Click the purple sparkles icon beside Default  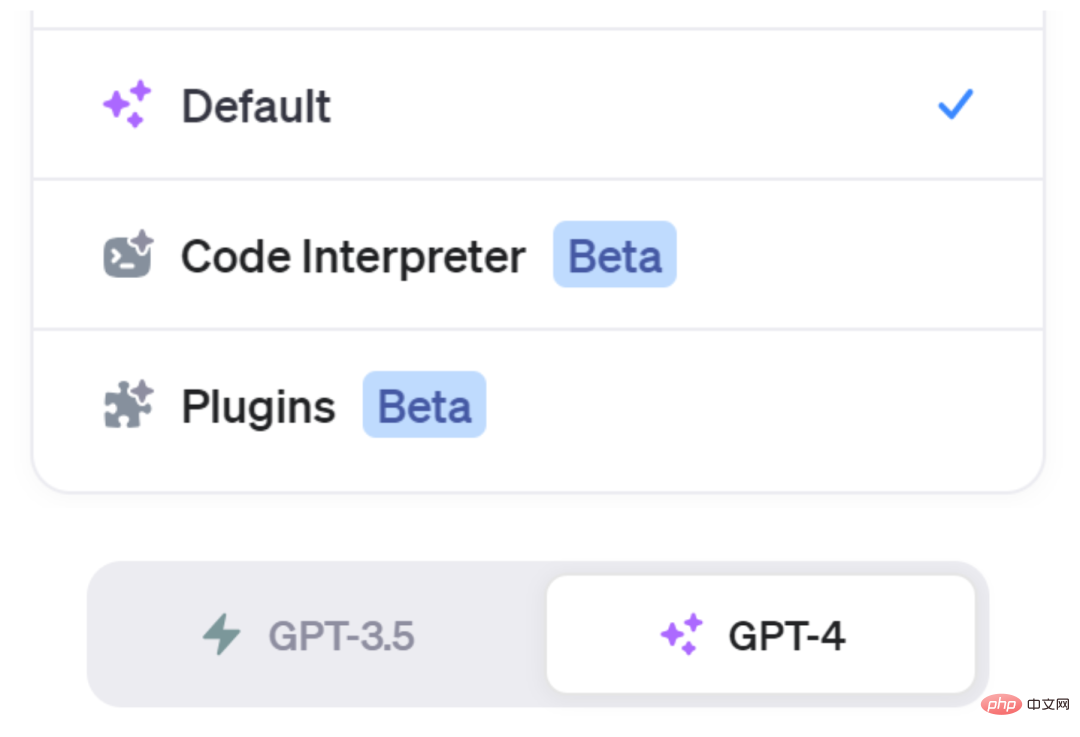[x=127, y=104]
